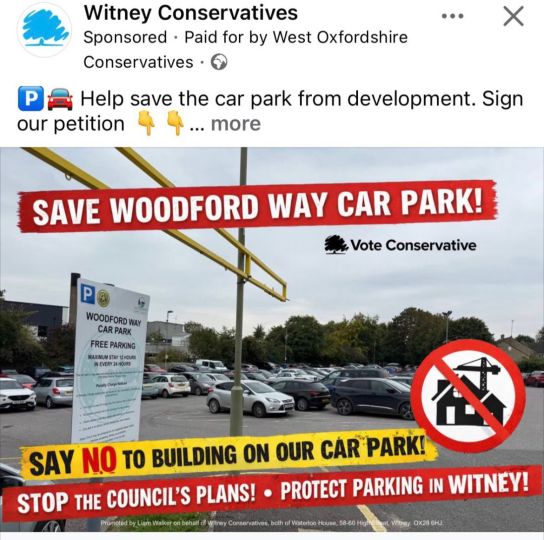
Task: Dismiss the sponsored post with the X
Action: [513, 16]
